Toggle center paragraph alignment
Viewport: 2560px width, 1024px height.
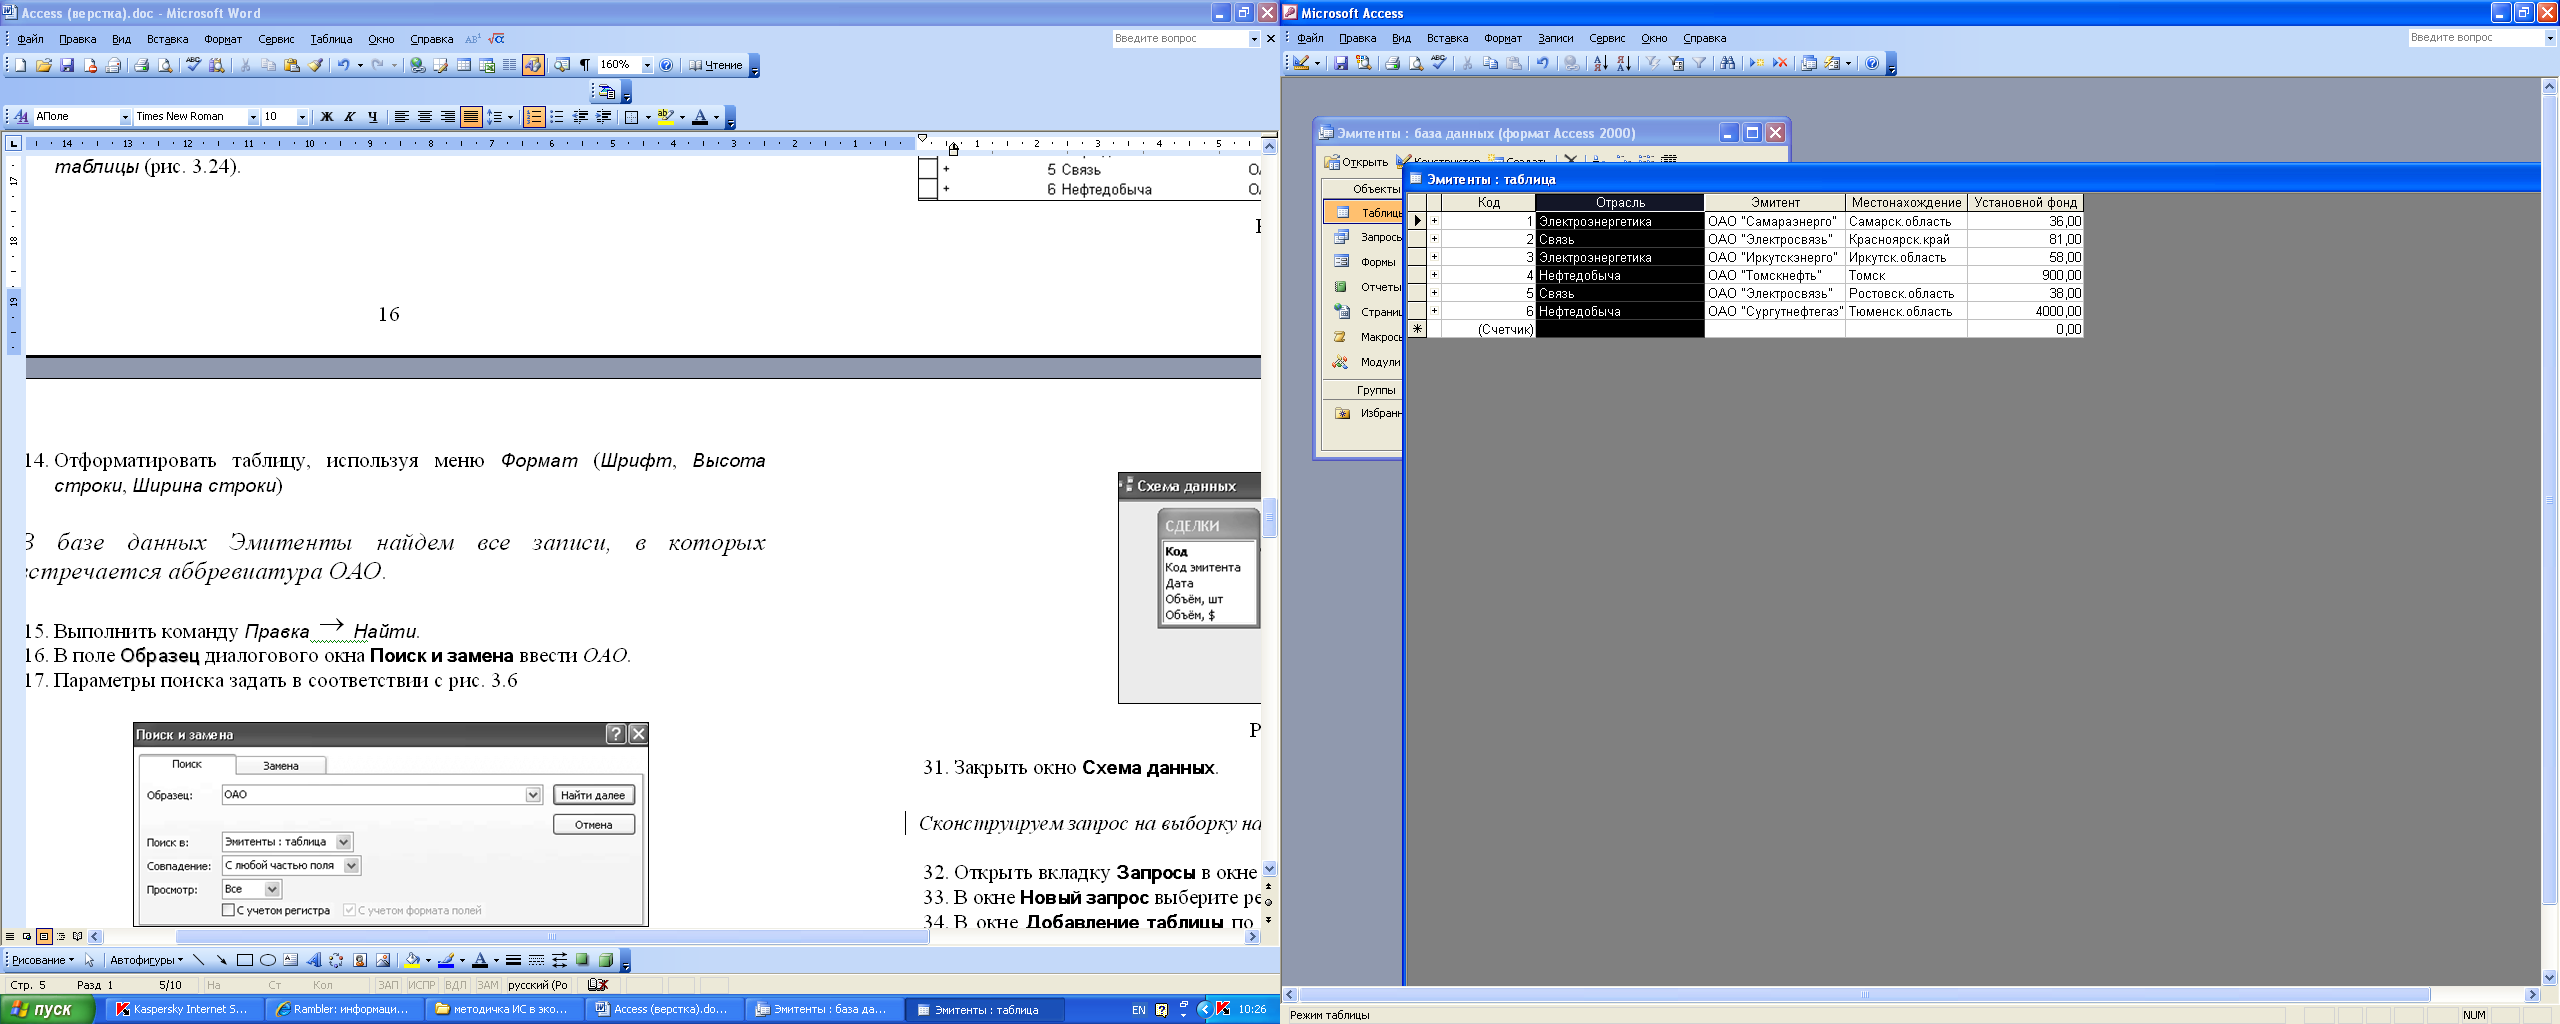[x=424, y=117]
